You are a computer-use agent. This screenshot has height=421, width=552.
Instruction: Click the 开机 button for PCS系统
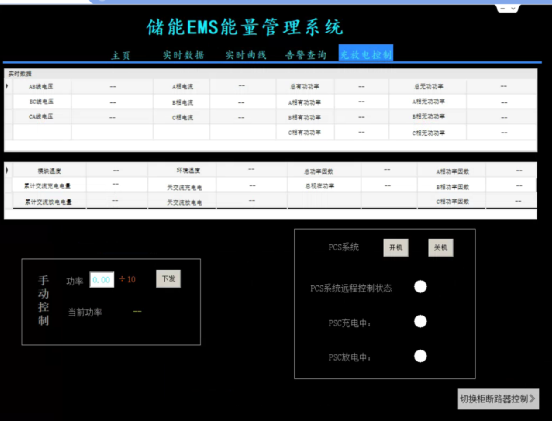point(396,248)
